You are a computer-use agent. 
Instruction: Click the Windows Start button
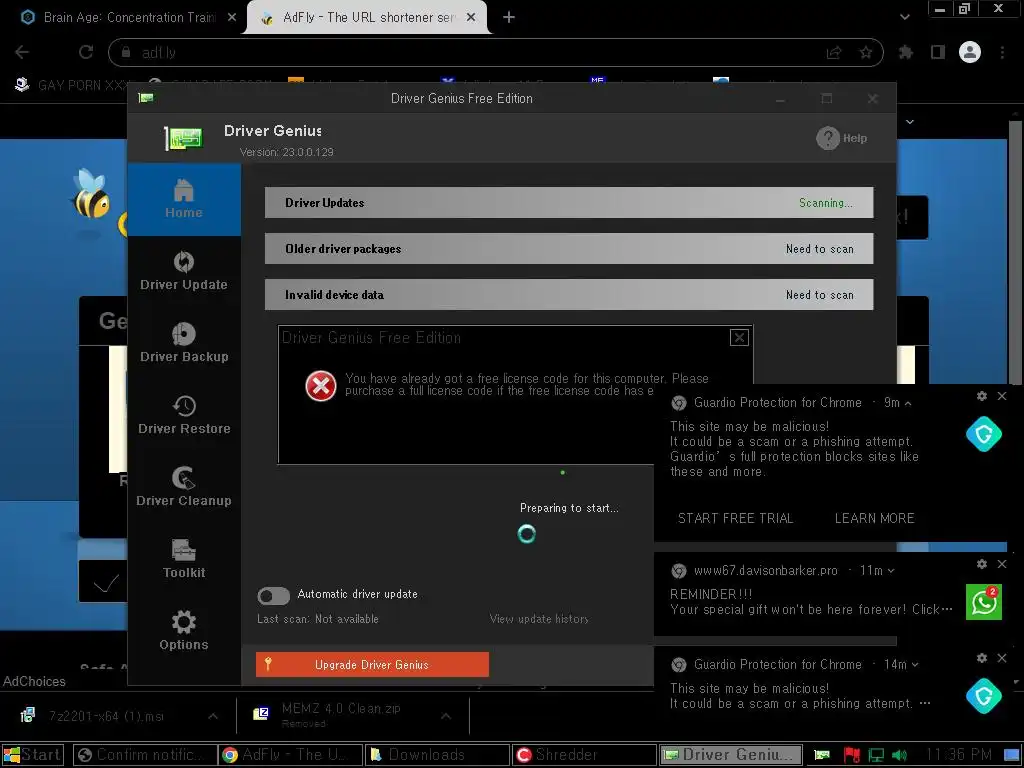pos(33,755)
